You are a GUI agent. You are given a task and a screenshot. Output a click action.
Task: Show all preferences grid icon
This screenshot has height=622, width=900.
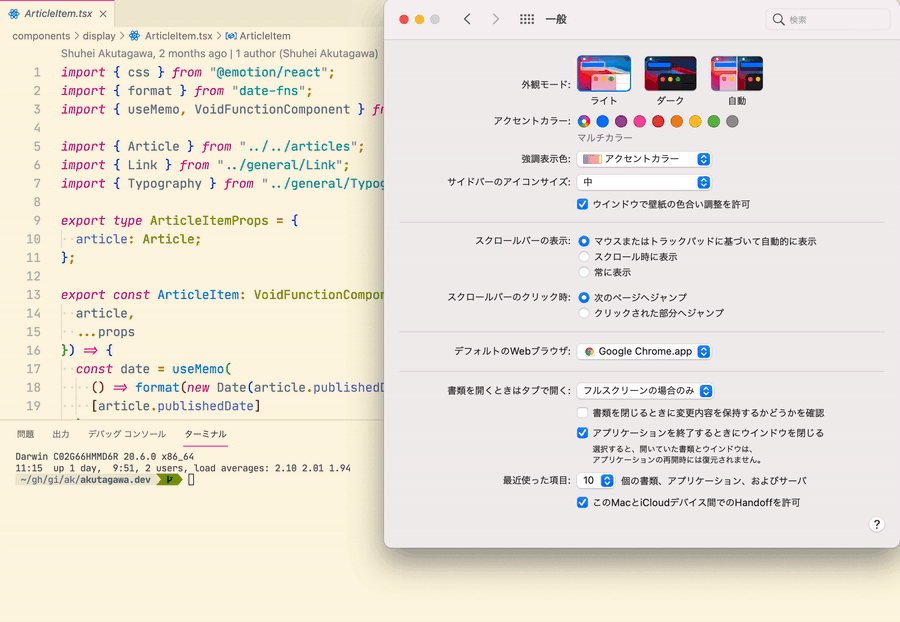pos(526,19)
